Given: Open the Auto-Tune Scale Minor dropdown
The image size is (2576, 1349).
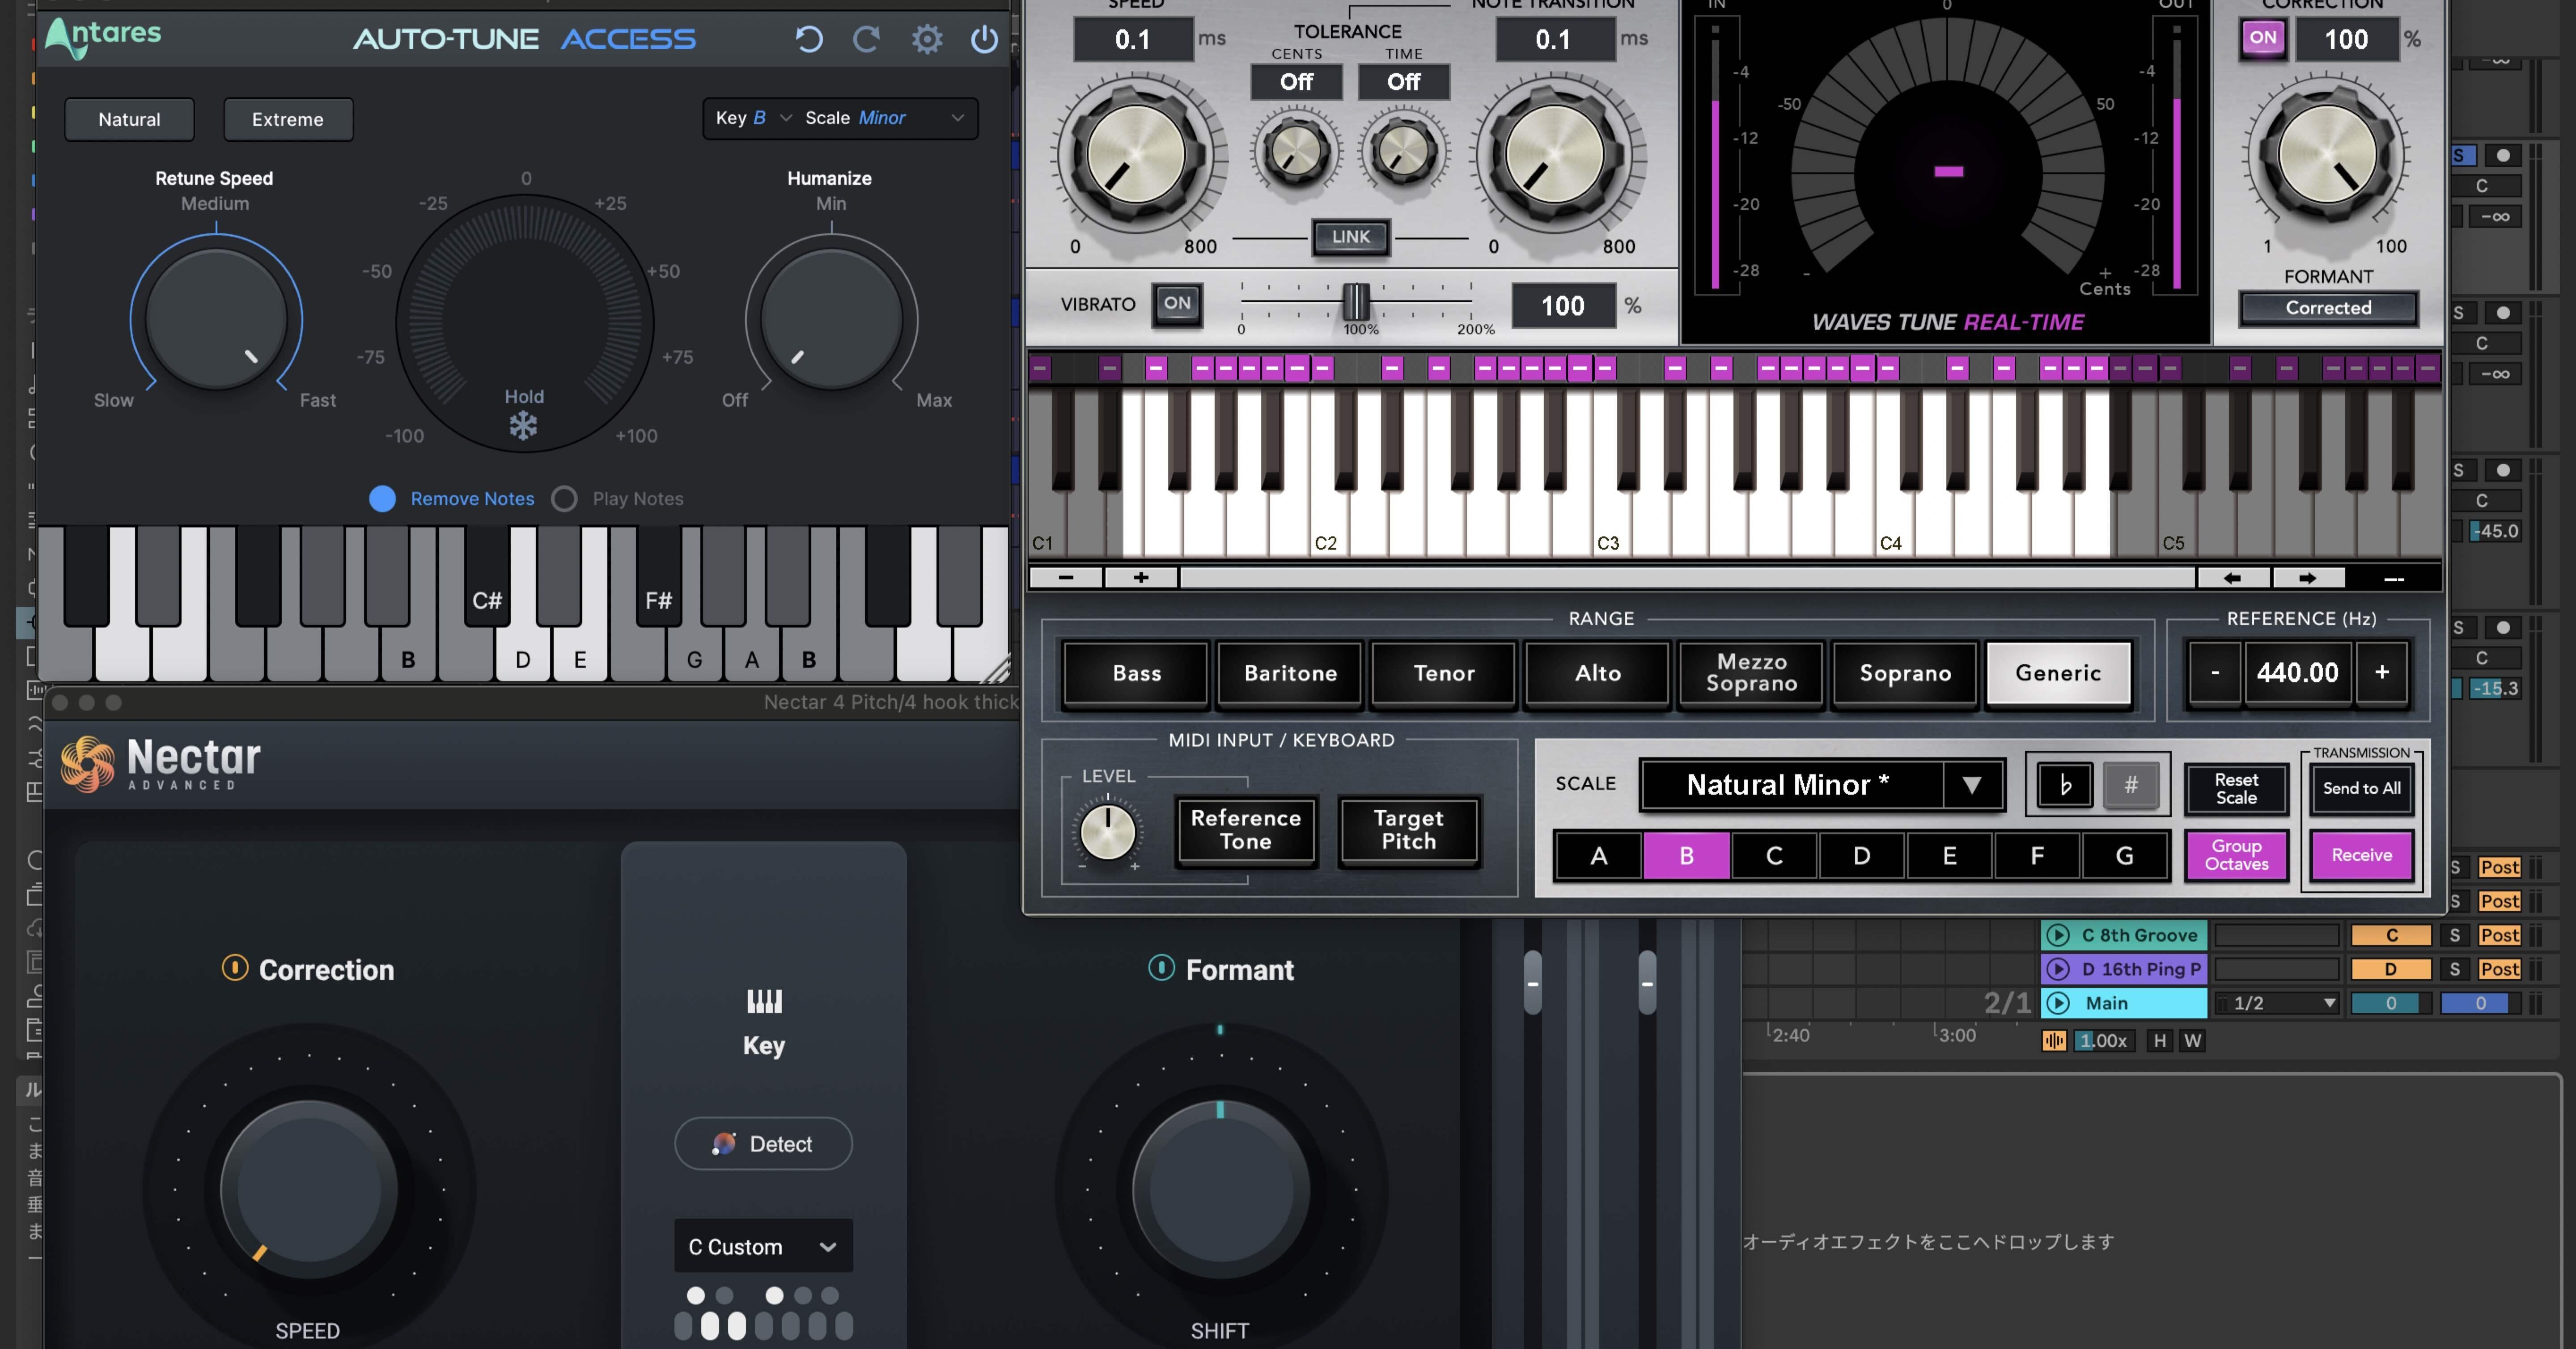Looking at the screenshot, I should [x=886, y=118].
